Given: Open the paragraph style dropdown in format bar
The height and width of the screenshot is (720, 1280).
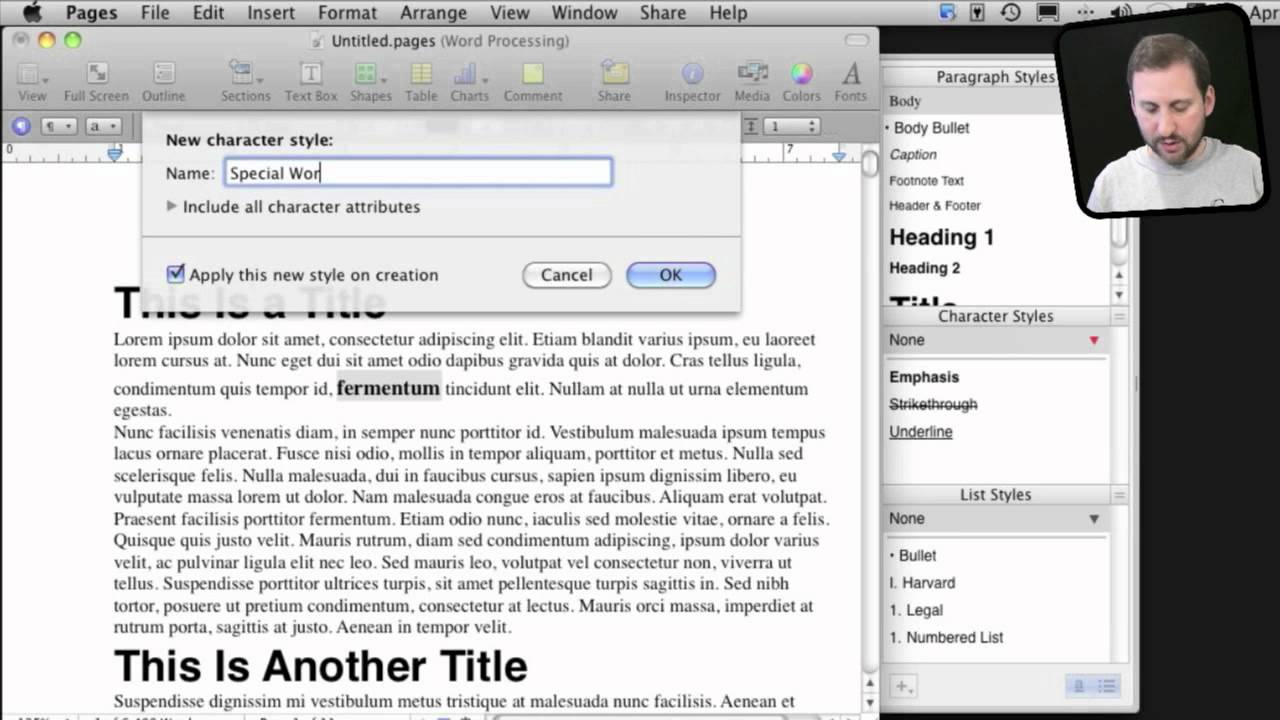Looking at the screenshot, I should pyautogui.click(x=57, y=126).
